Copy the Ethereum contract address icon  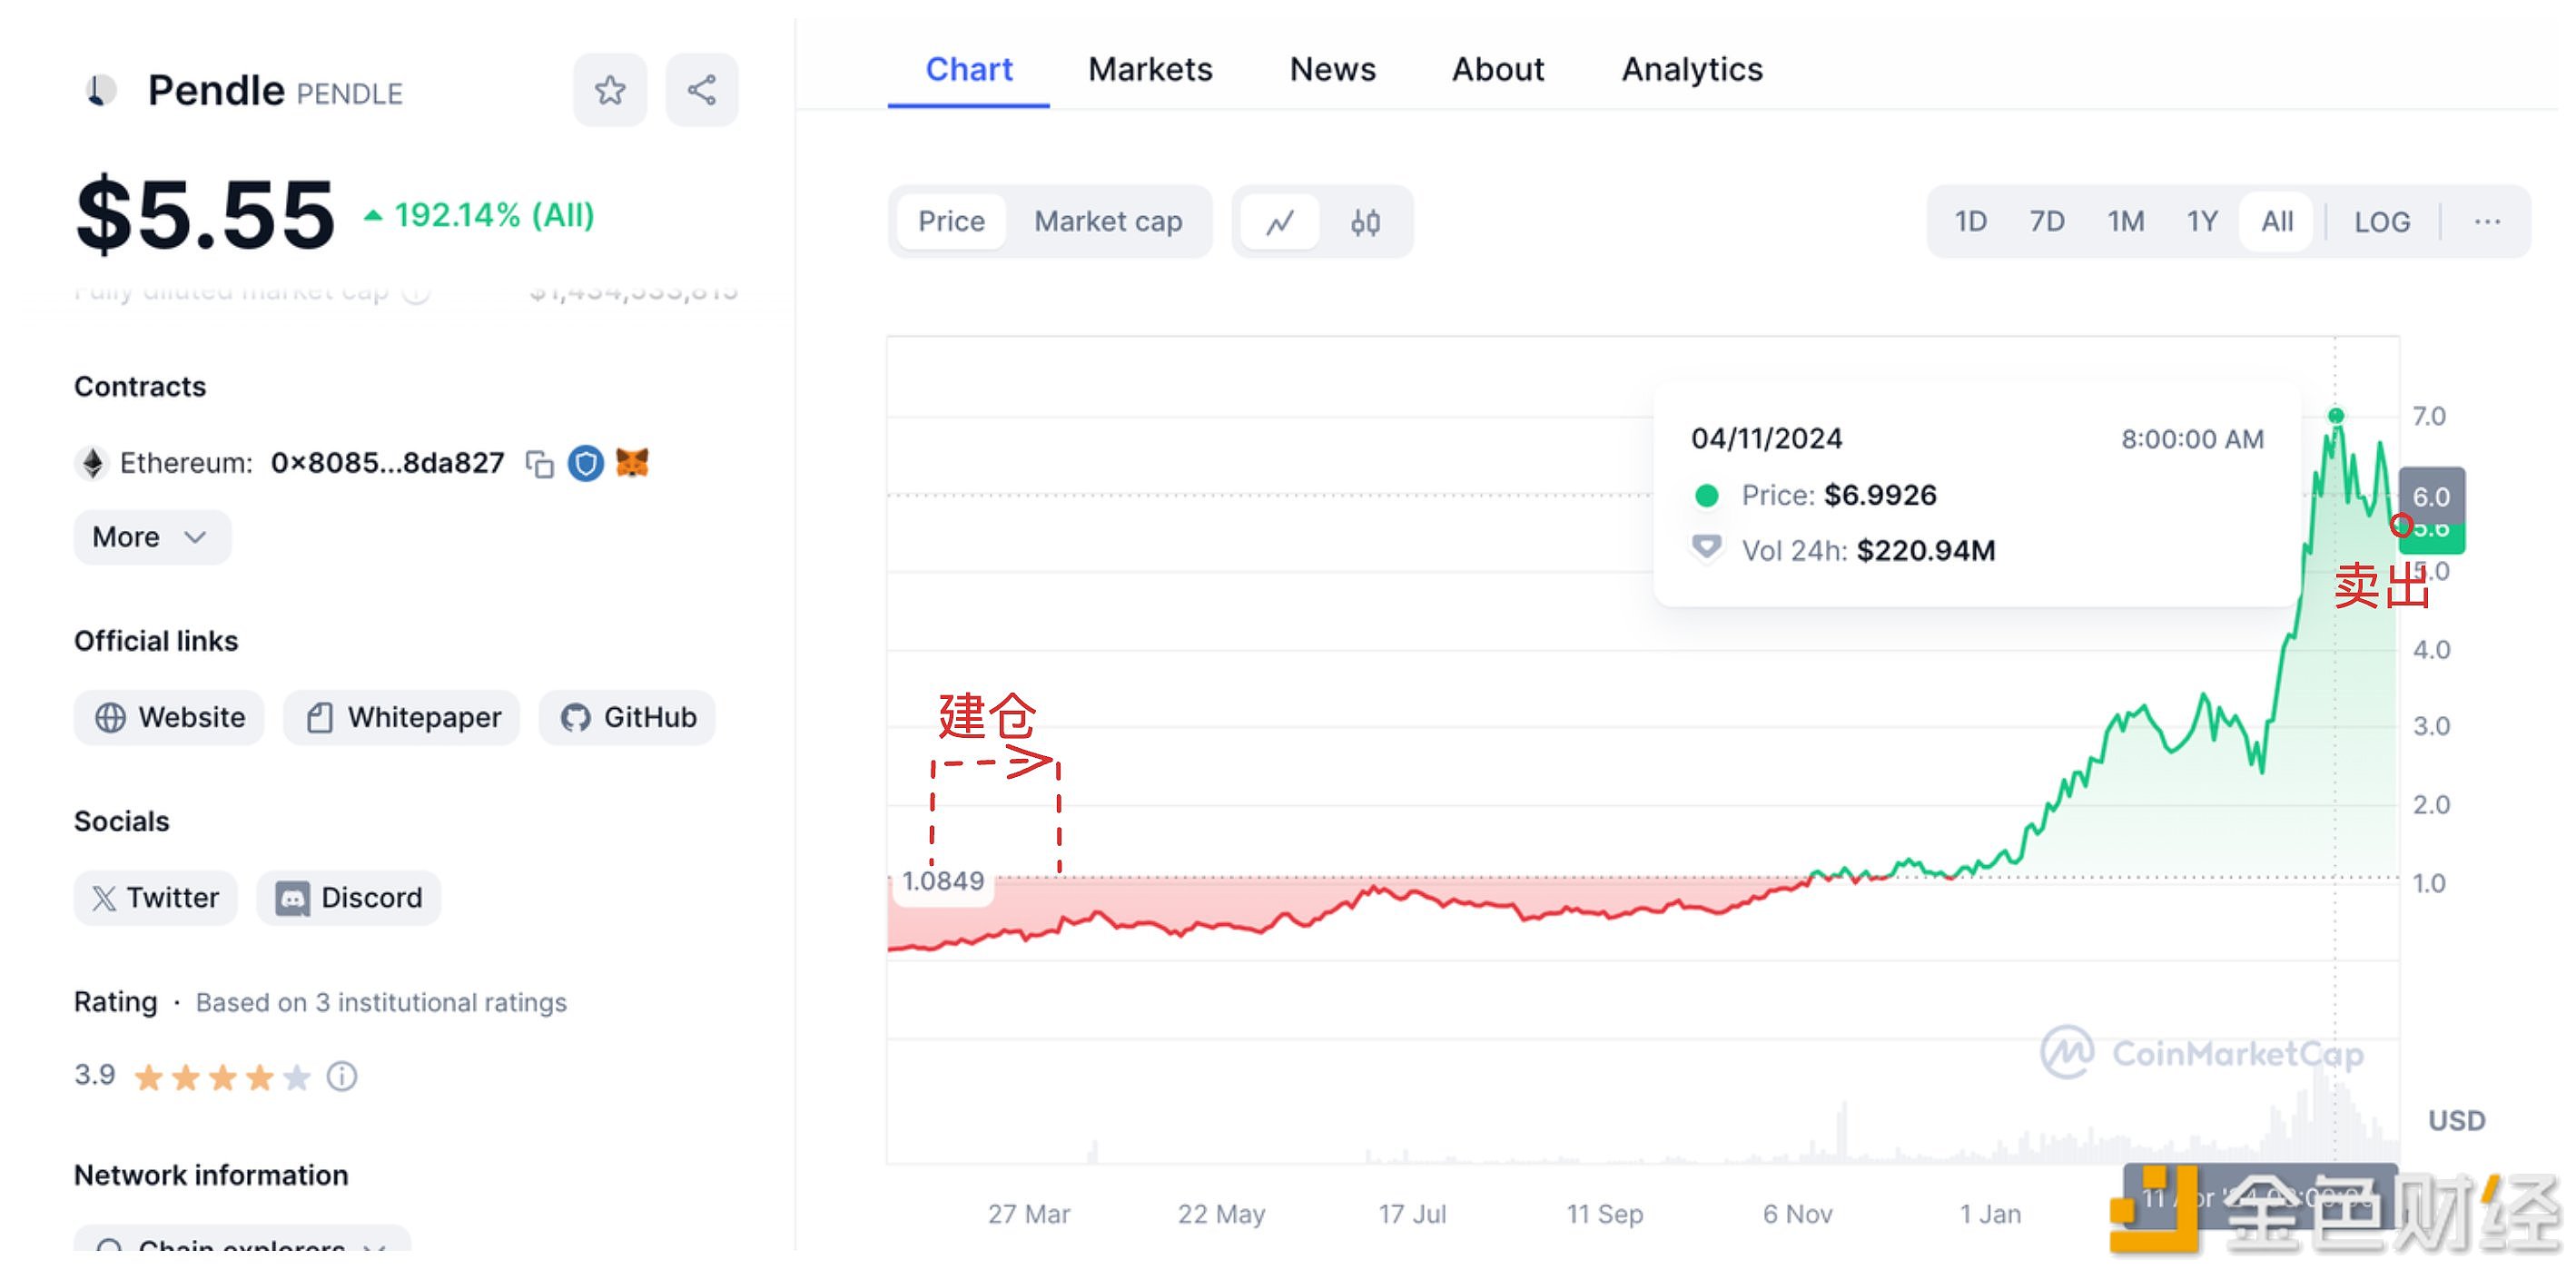(x=540, y=464)
